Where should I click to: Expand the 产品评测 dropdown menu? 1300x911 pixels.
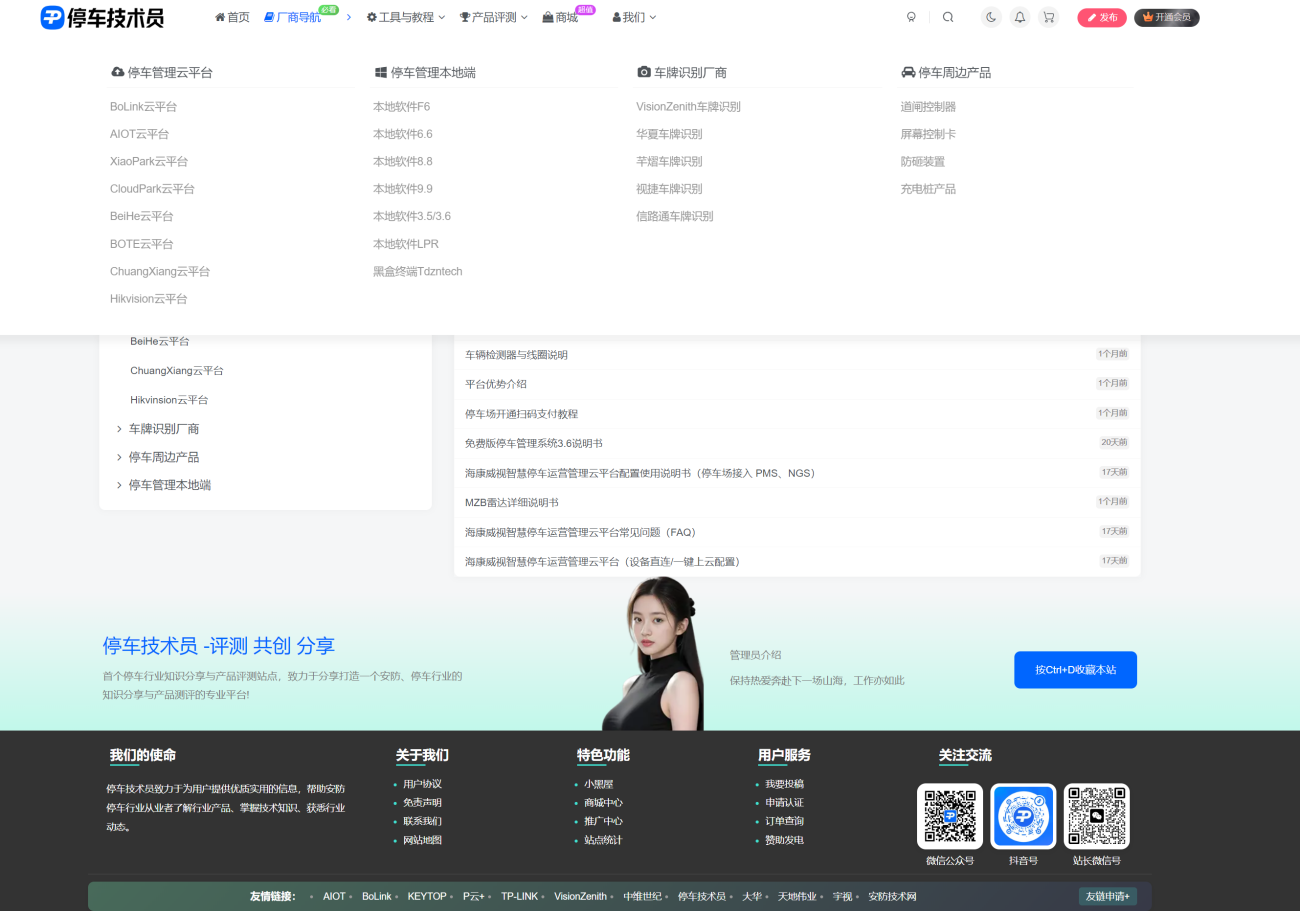493,17
